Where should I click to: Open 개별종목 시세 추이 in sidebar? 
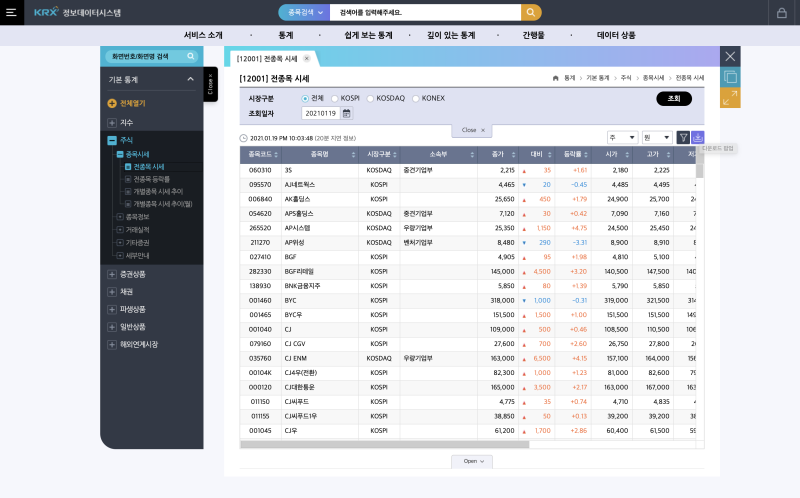(158, 191)
